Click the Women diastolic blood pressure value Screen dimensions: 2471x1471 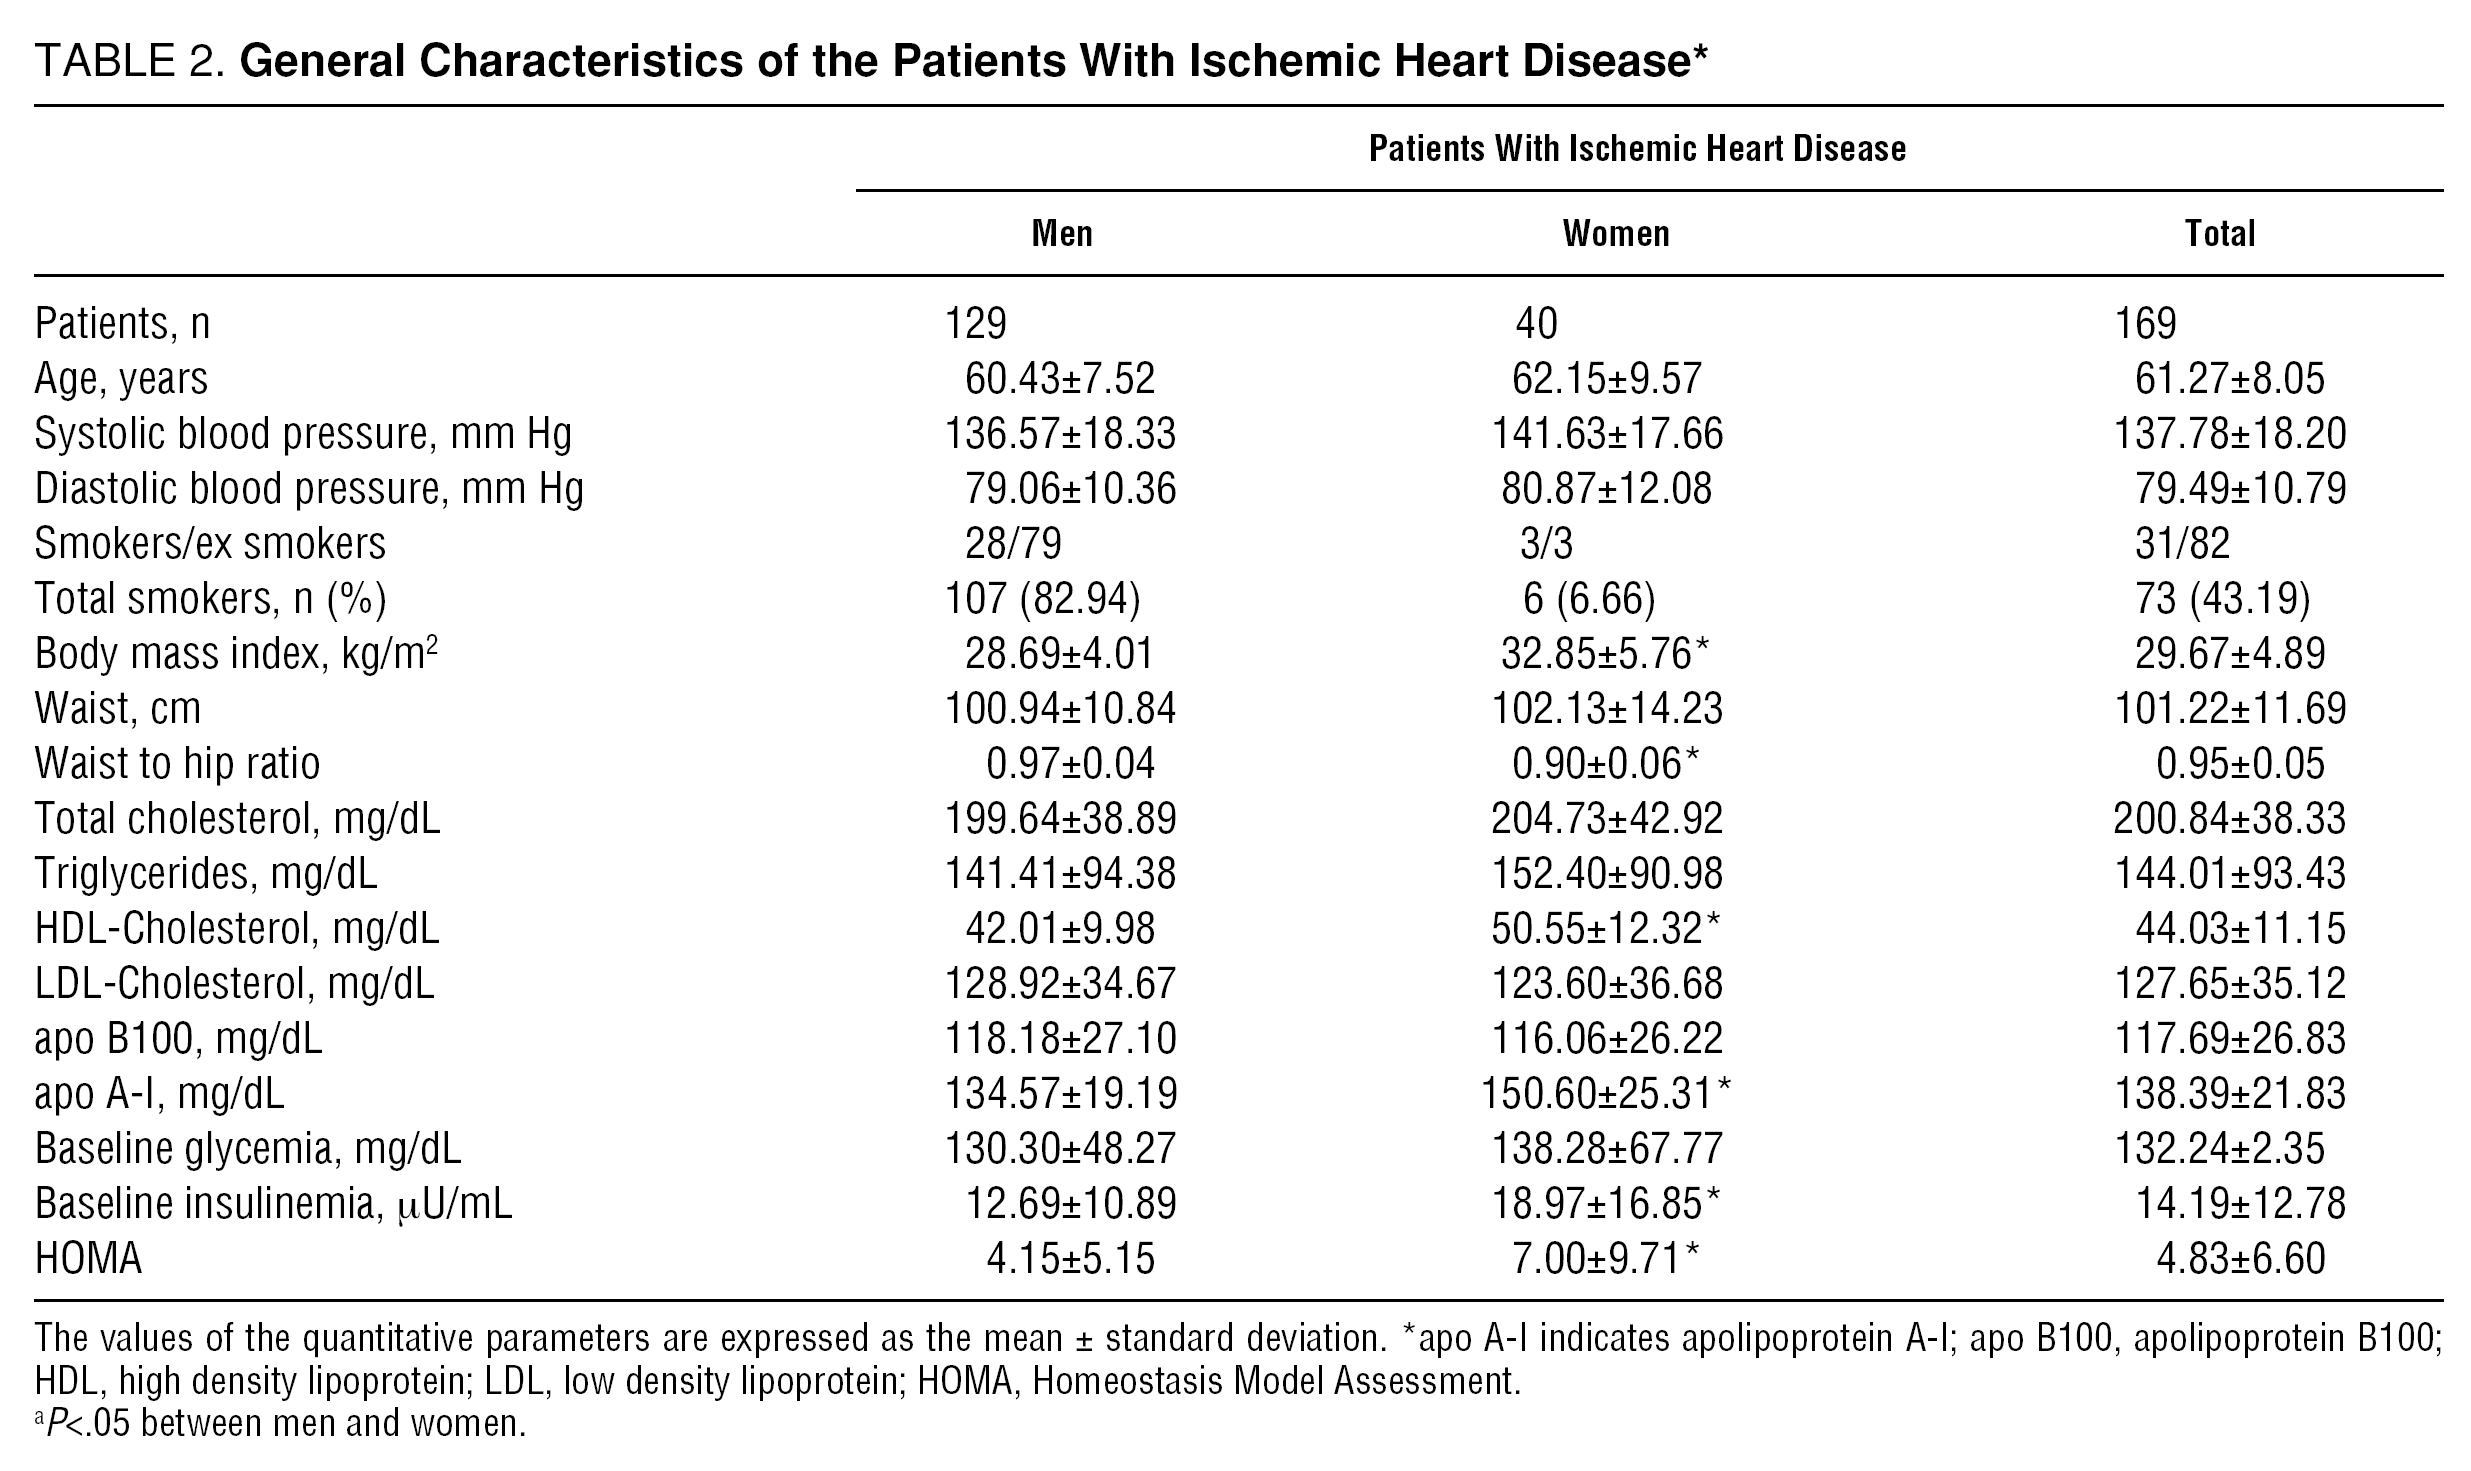tap(1606, 489)
